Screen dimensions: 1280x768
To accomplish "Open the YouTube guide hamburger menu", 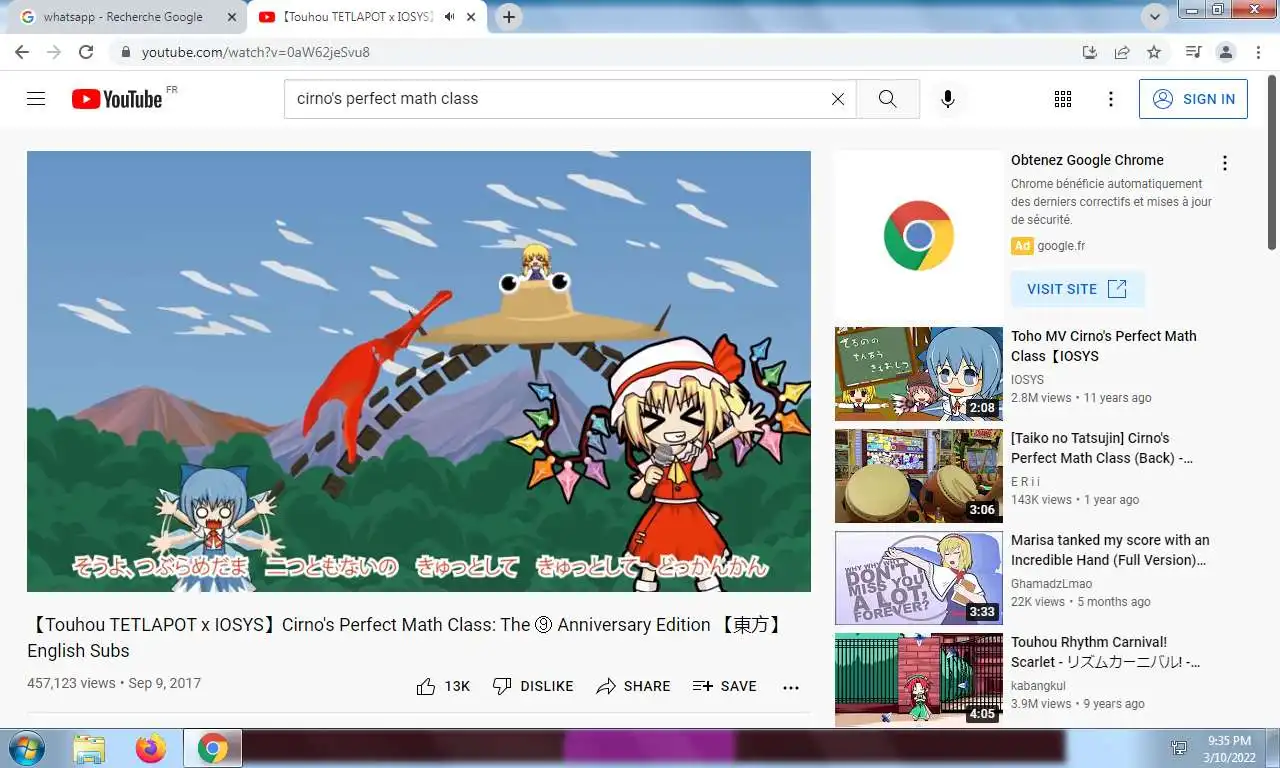I will pyautogui.click(x=36, y=99).
